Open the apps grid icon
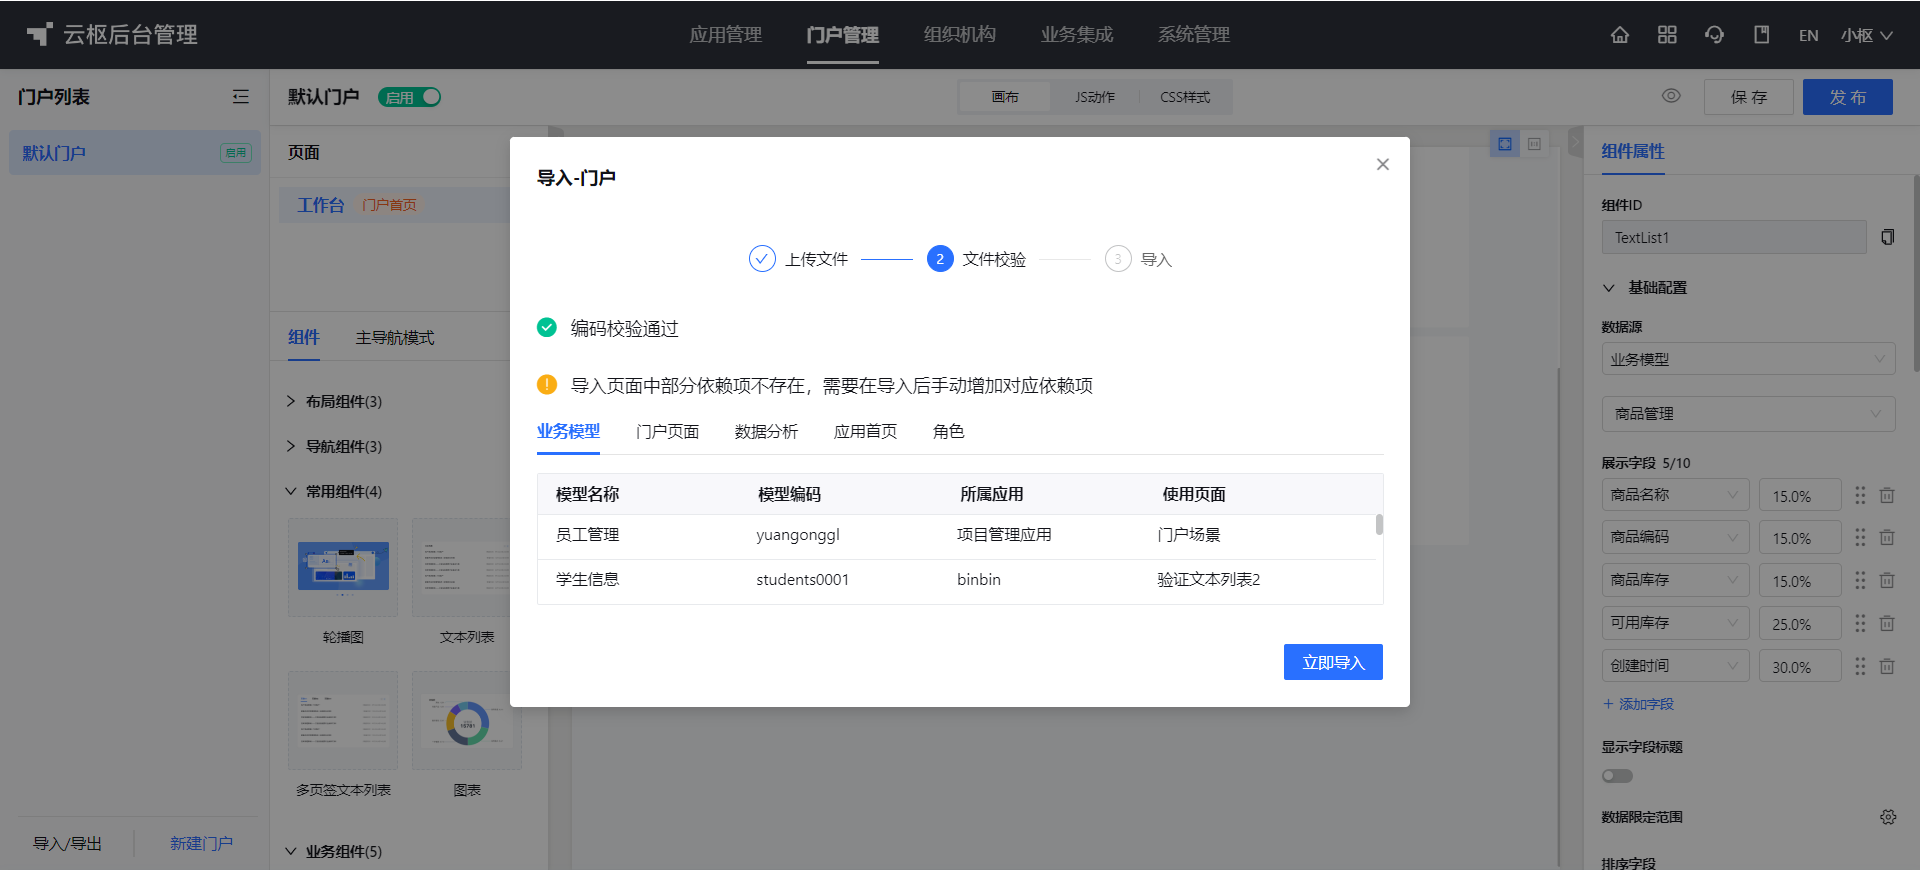The image size is (1920, 870). pos(1667,35)
